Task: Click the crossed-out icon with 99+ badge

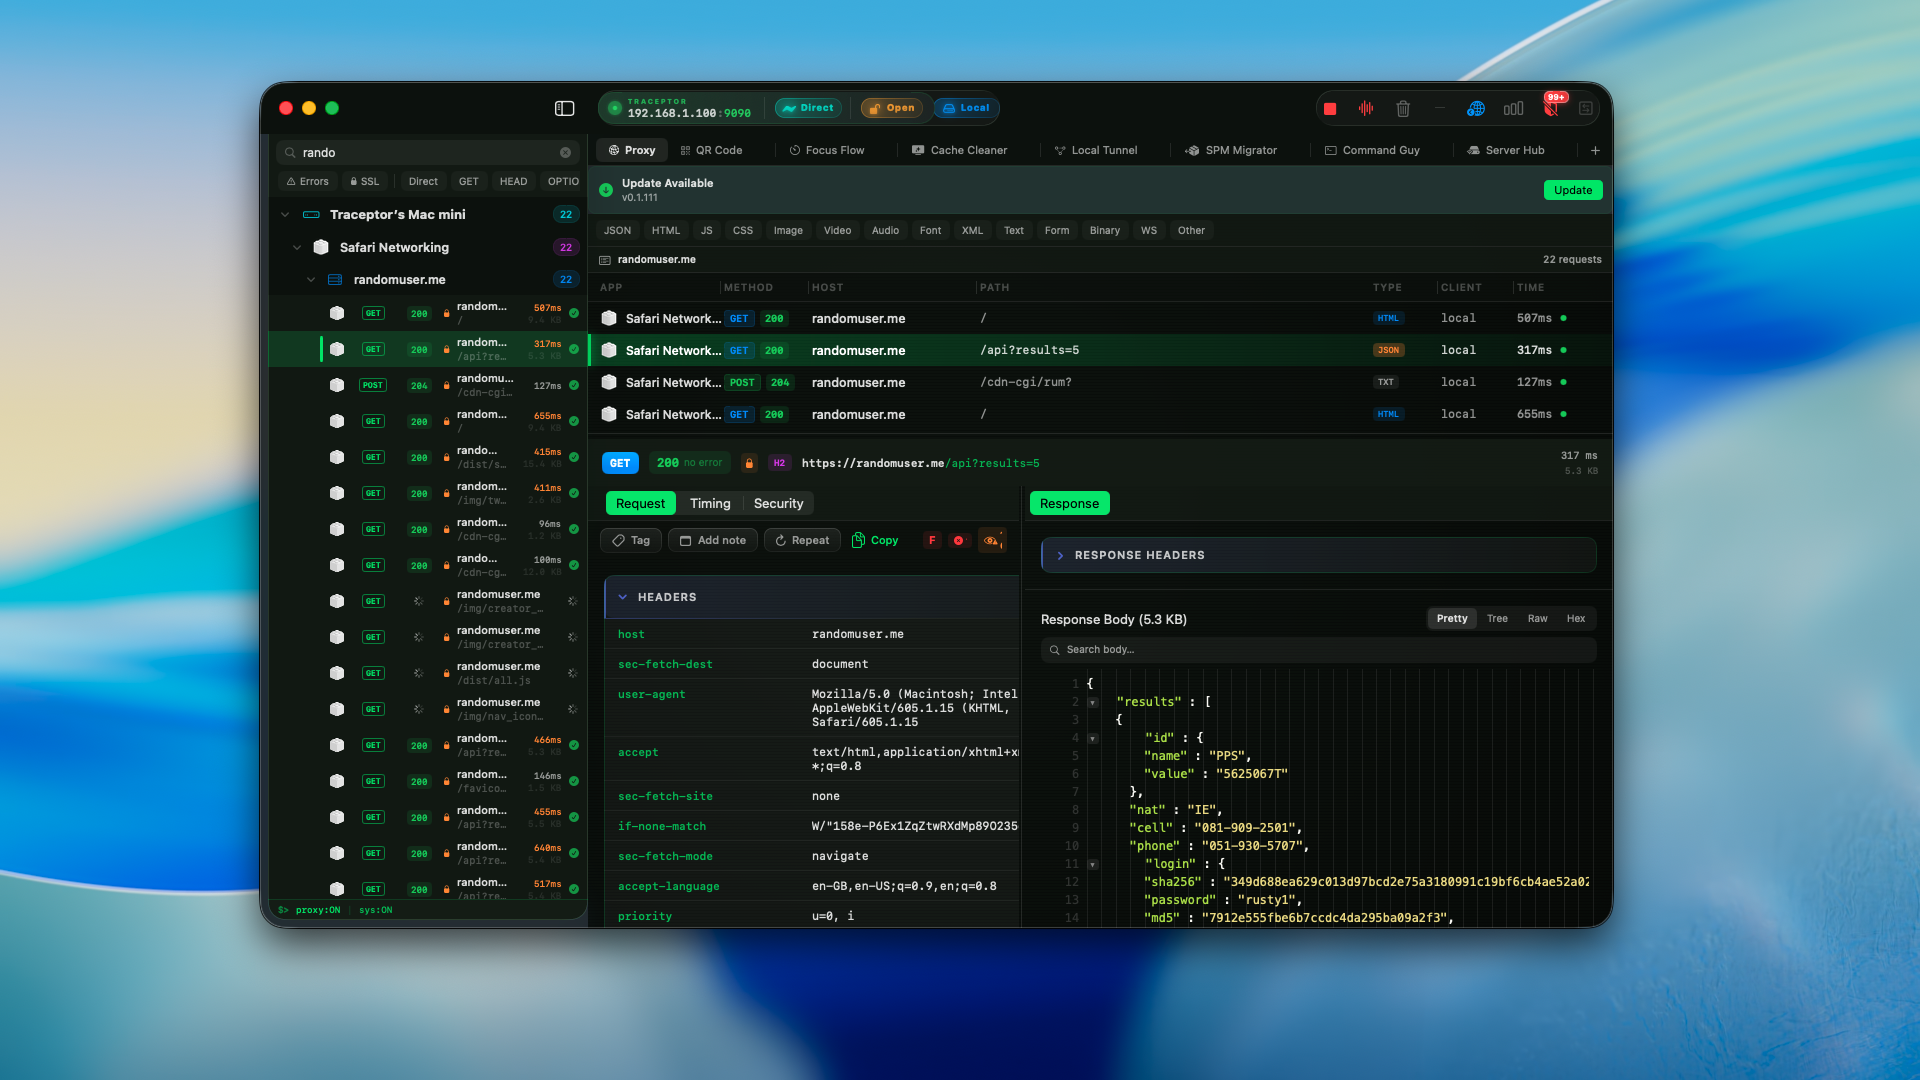Action: coord(1551,108)
